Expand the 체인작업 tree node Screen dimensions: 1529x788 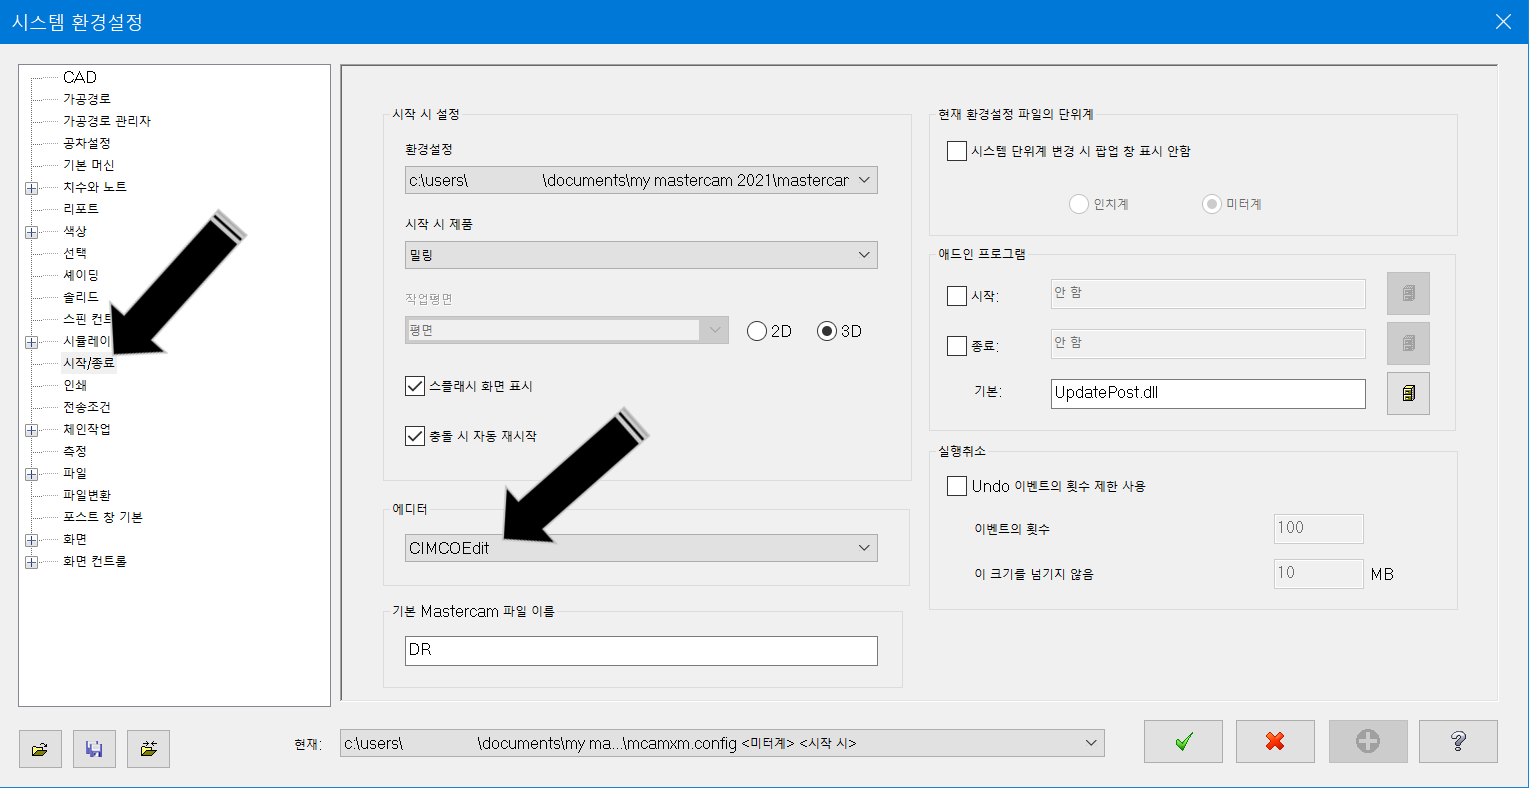click(x=32, y=429)
